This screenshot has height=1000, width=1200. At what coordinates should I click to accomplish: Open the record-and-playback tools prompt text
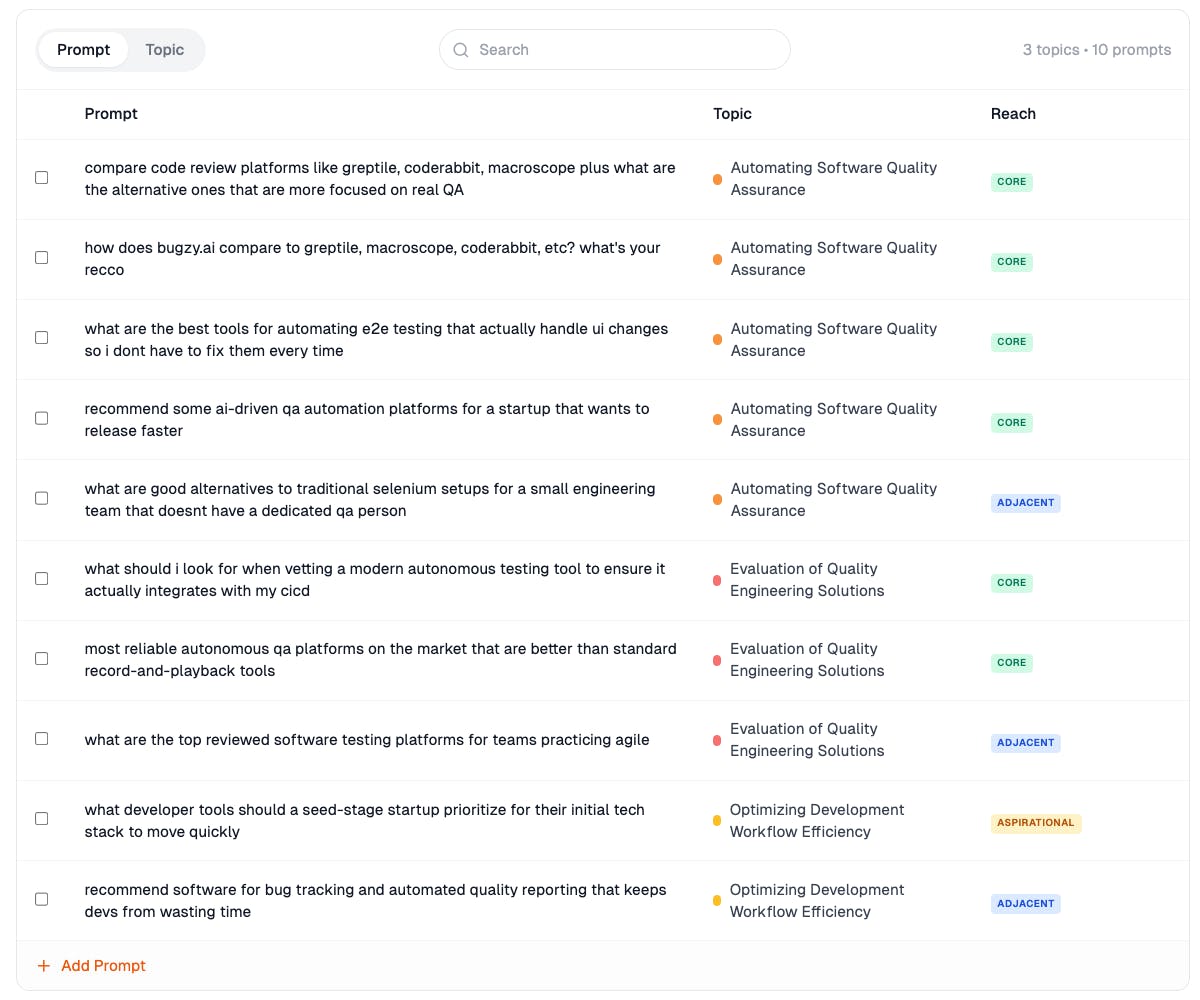pos(380,660)
